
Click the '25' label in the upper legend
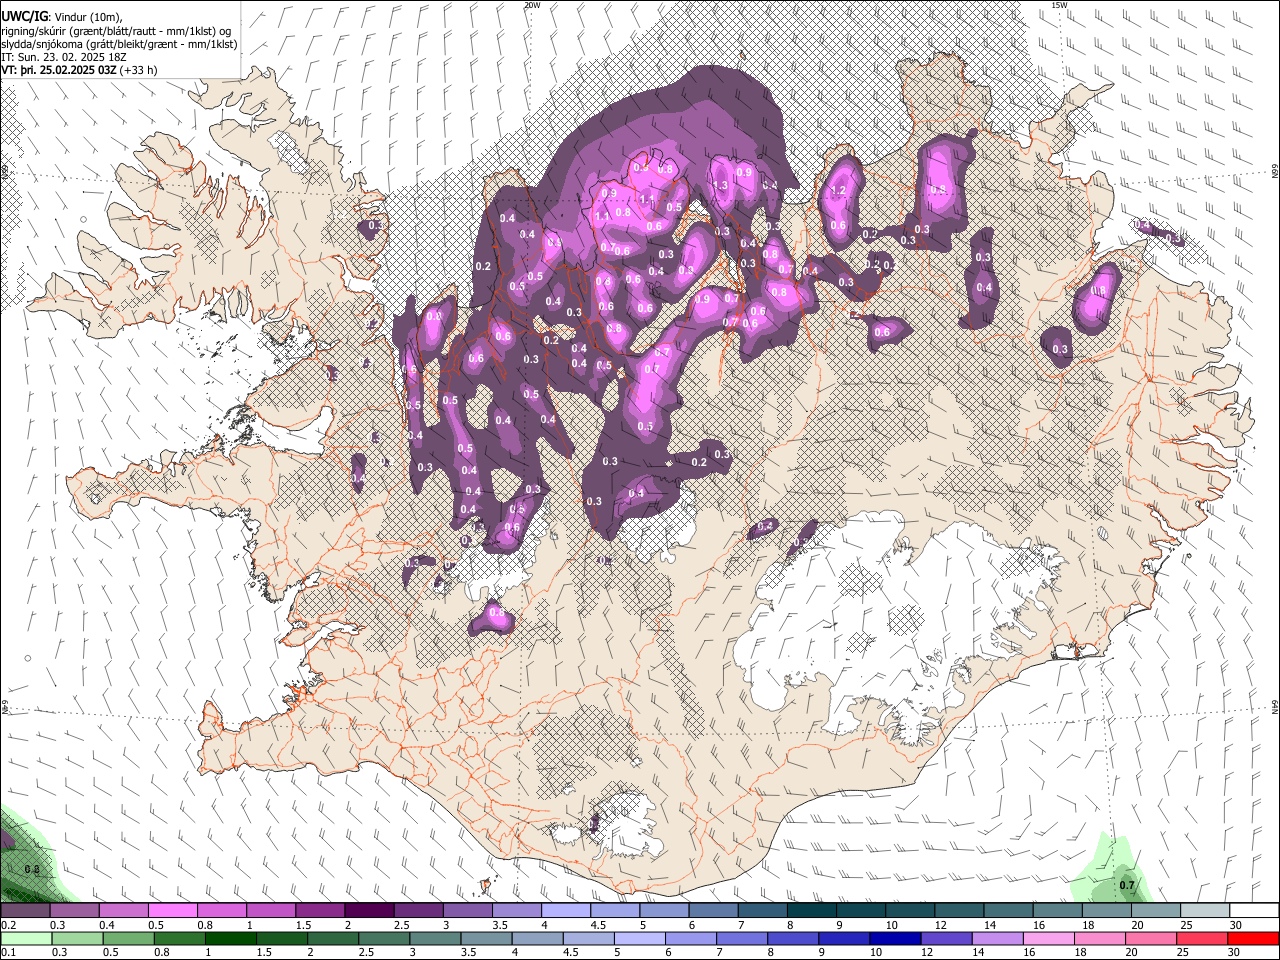(x=1186, y=925)
